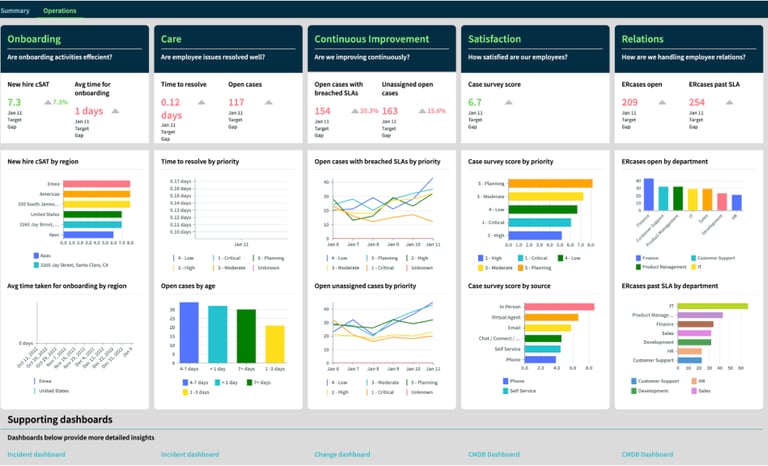Click the Time to resolve trend arrow
This screenshot has height=466, width=768.
pos(201,102)
